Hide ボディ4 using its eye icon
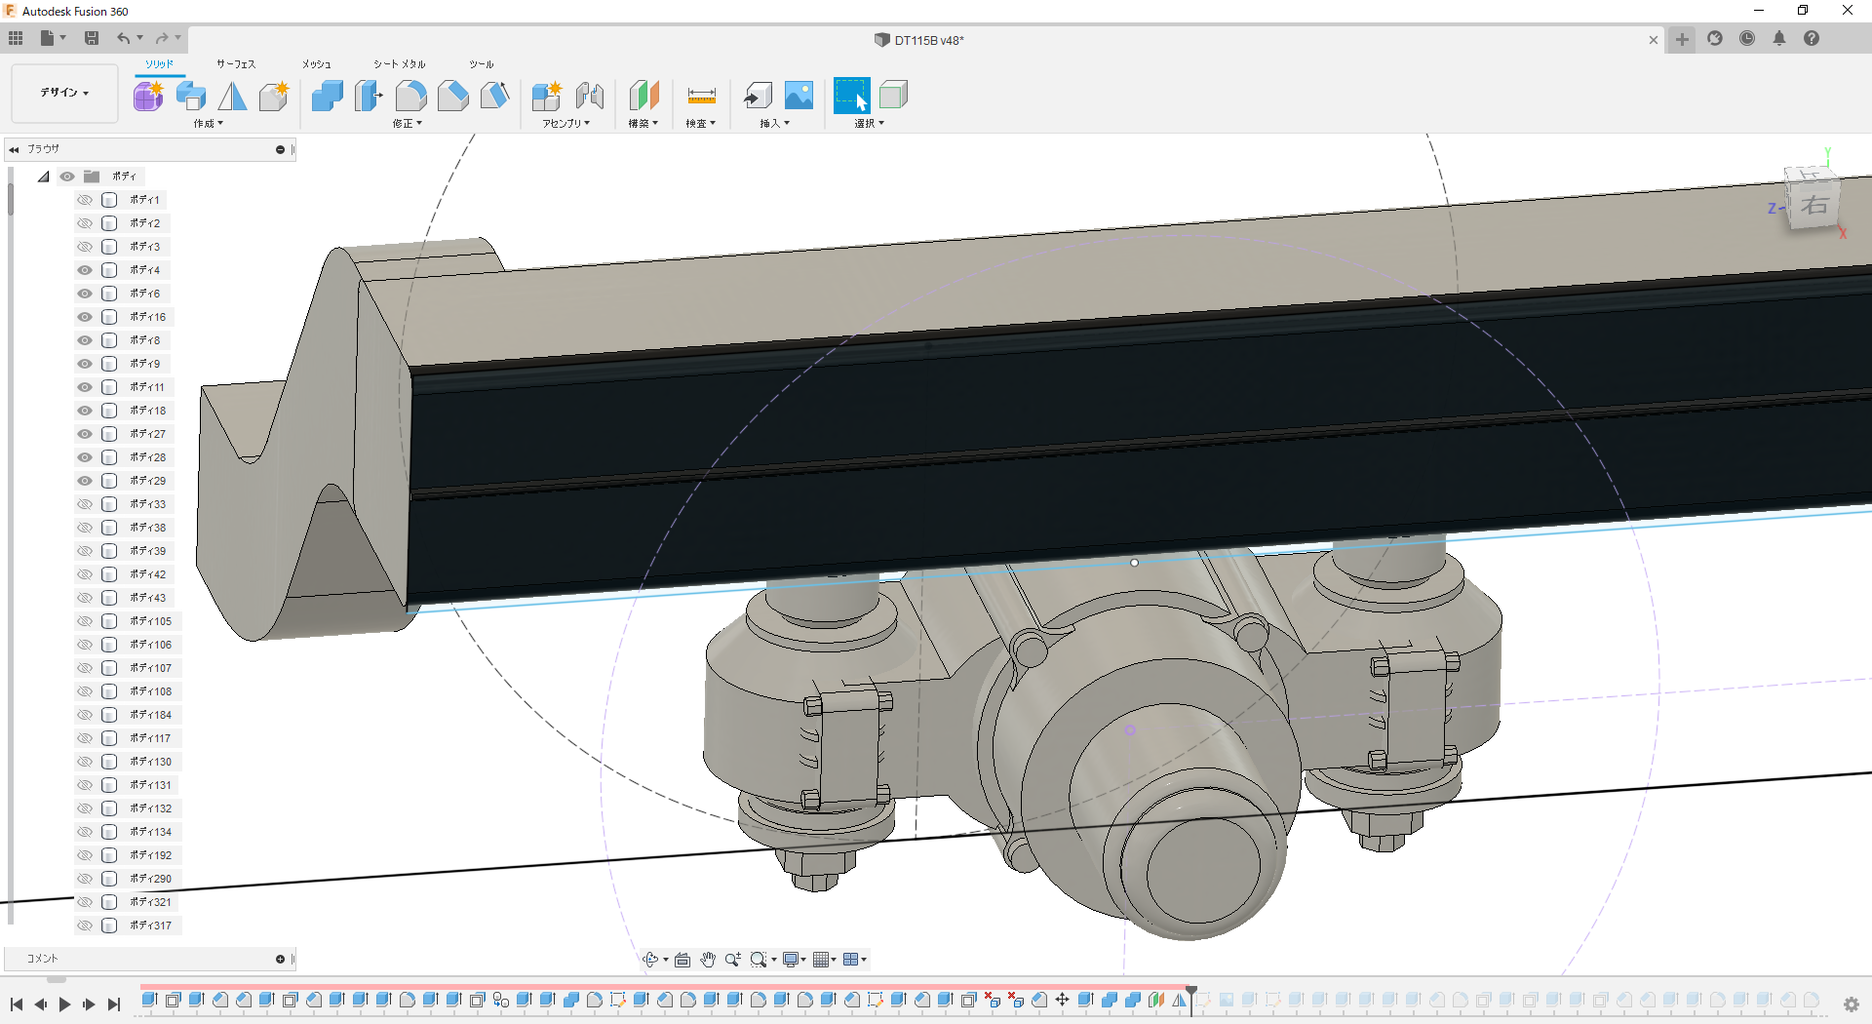Viewport: 1872px width, 1024px height. 85,270
